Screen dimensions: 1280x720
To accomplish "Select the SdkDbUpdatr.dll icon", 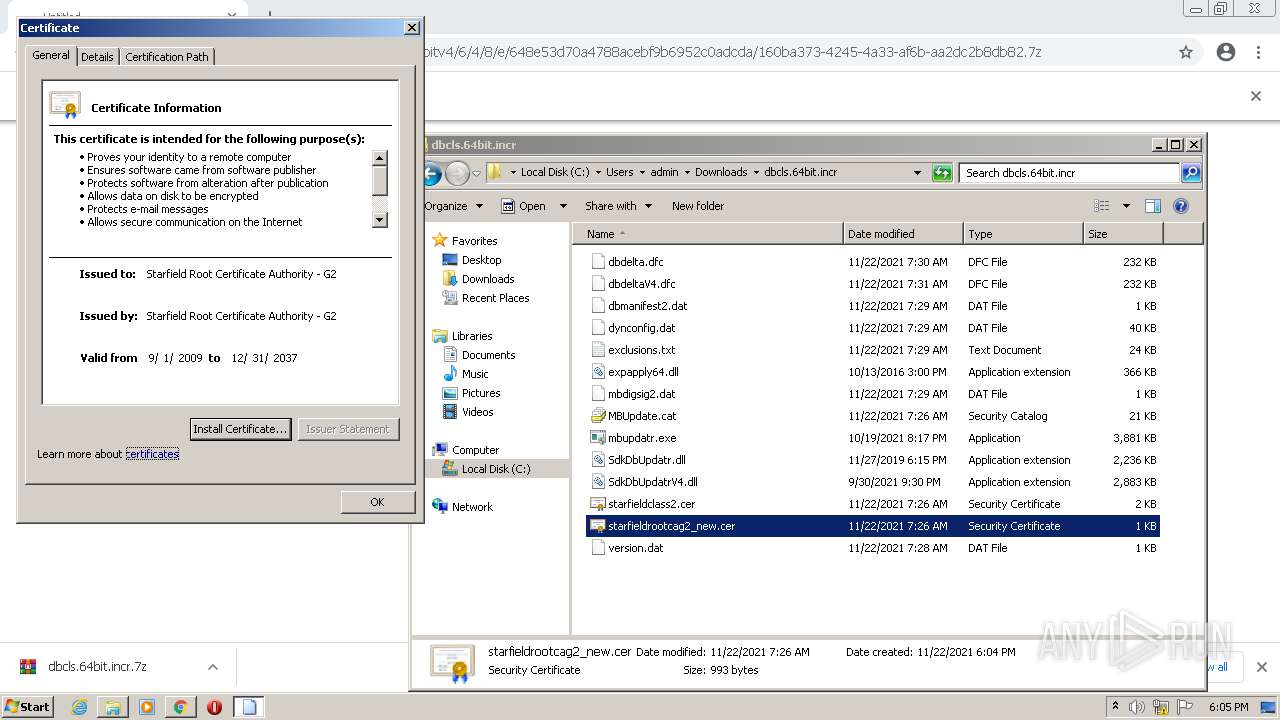I will [598, 460].
